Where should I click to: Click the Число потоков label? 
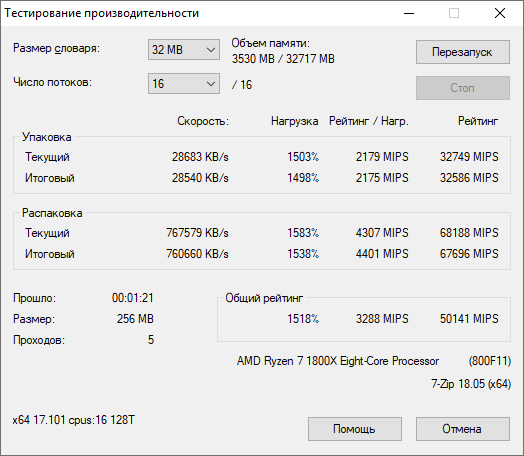point(52,82)
